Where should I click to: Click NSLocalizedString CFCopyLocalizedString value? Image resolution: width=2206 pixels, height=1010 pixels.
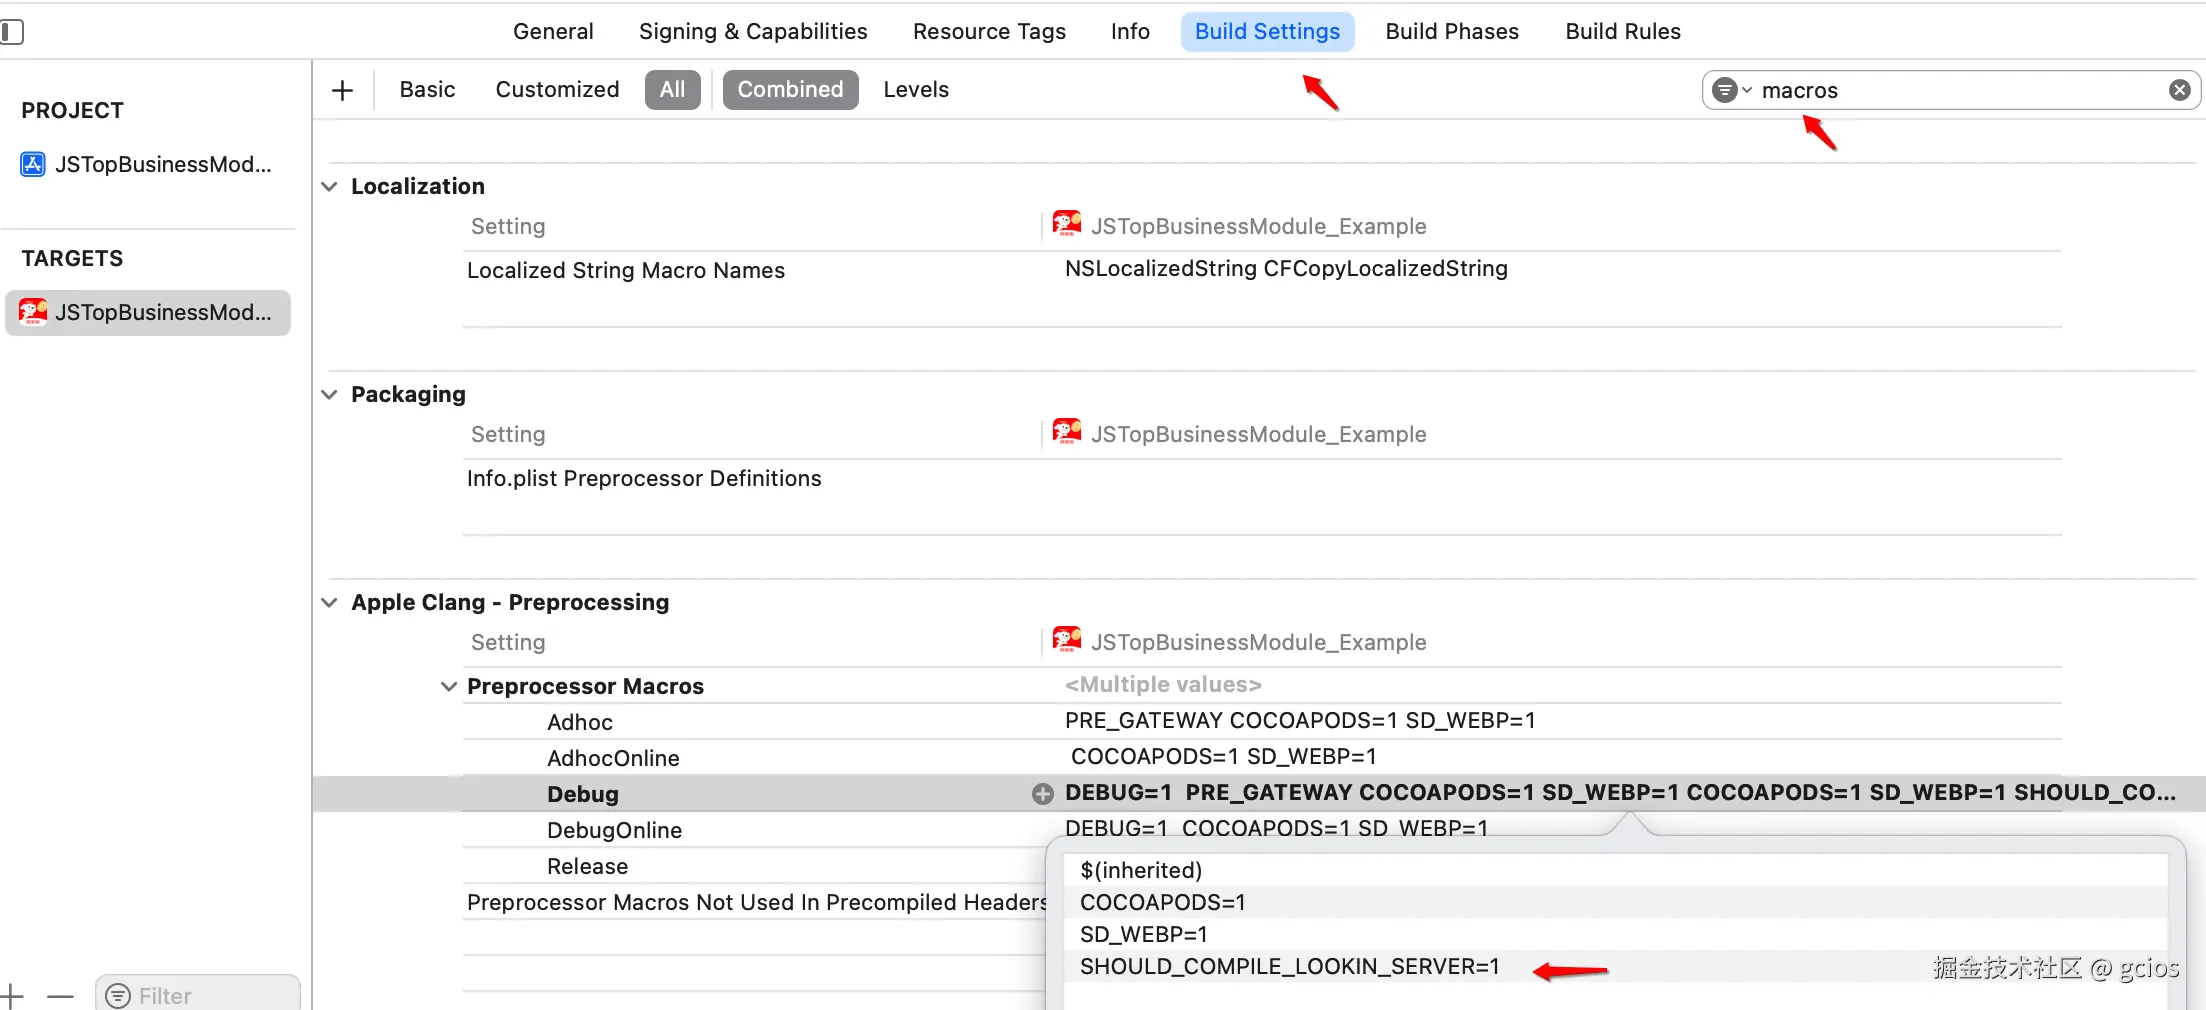tap(1286, 269)
